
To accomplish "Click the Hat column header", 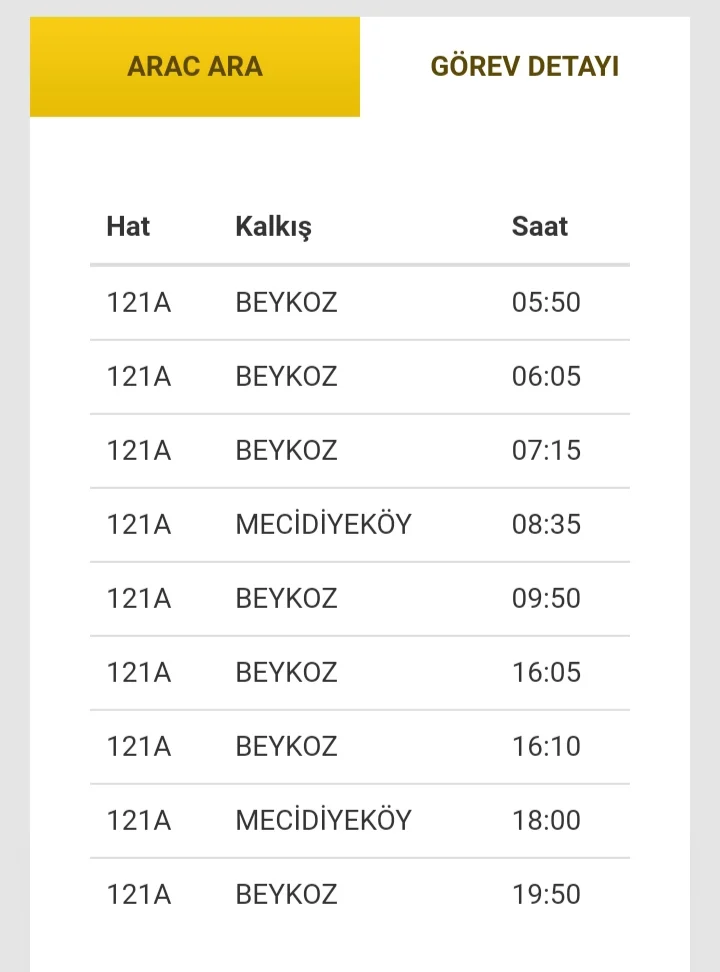I will tap(128, 226).
